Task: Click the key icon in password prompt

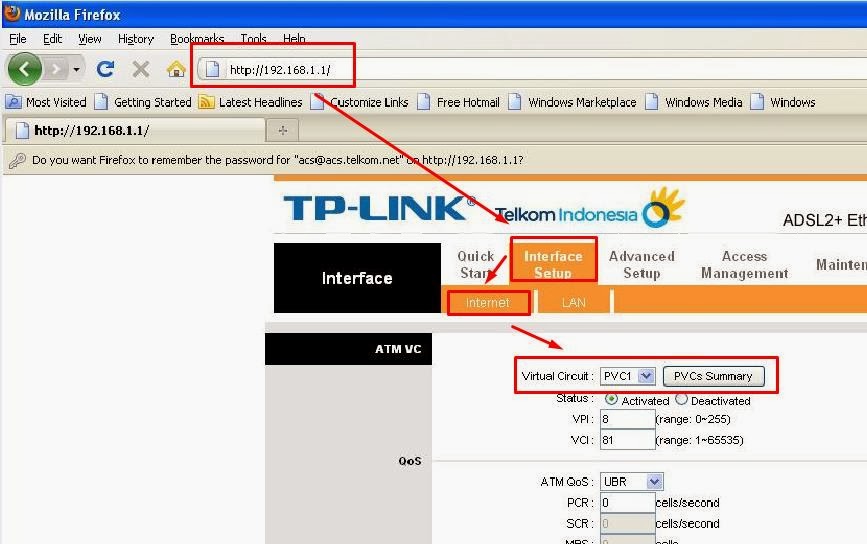Action: [x=17, y=160]
